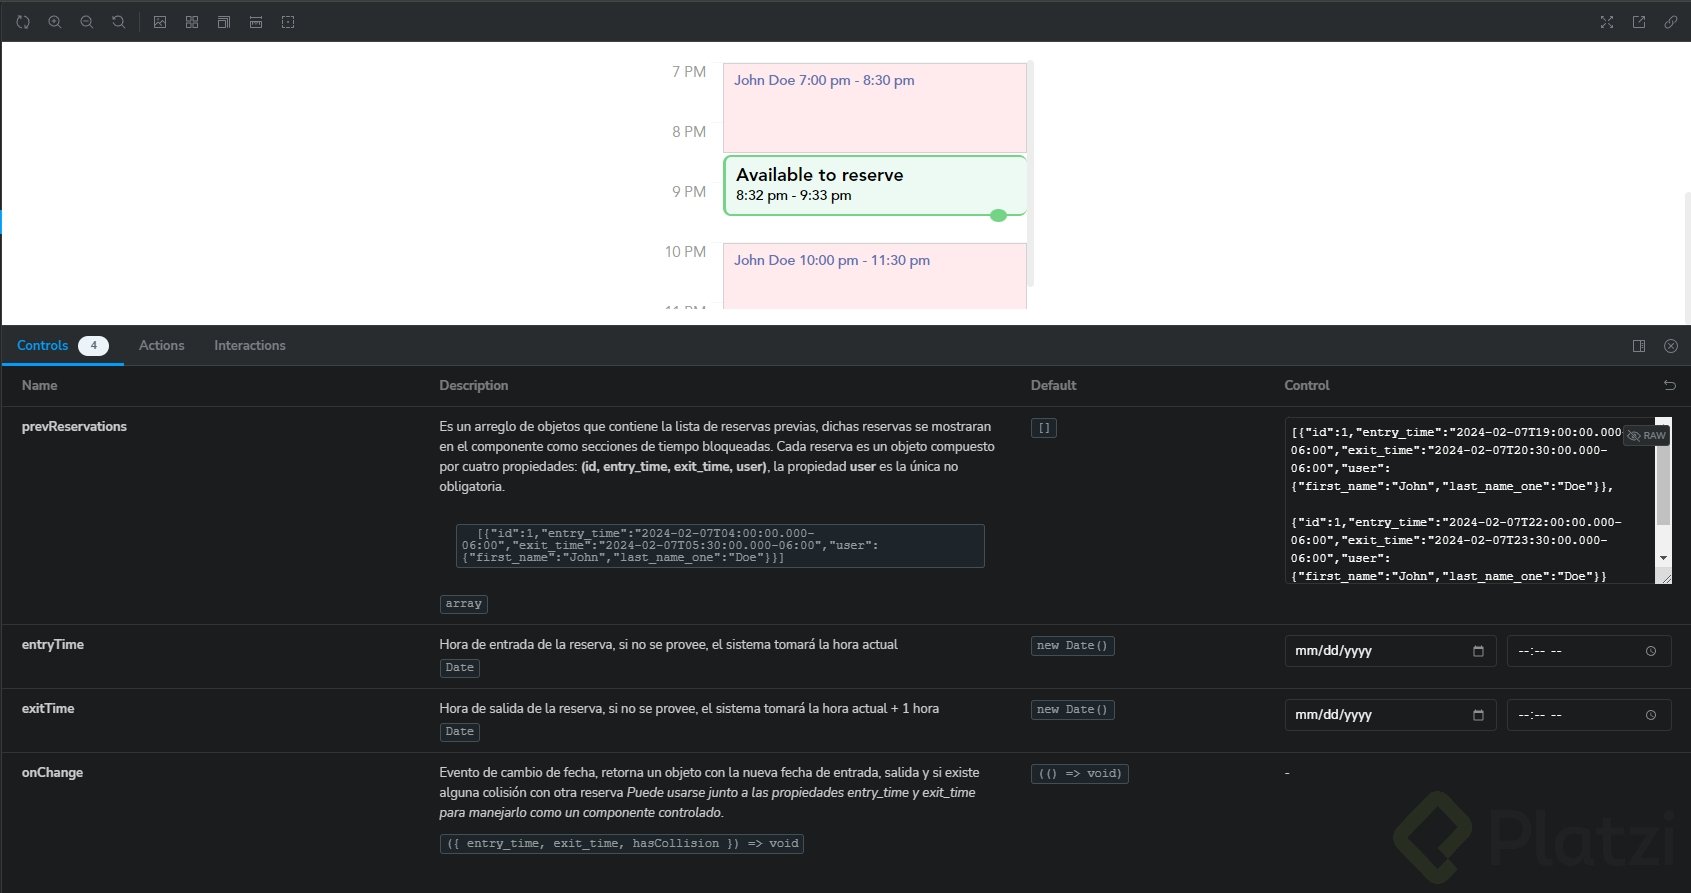The width and height of the screenshot is (1691, 893).
Task: Click the exitTime property name
Action: [x=48, y=708]
